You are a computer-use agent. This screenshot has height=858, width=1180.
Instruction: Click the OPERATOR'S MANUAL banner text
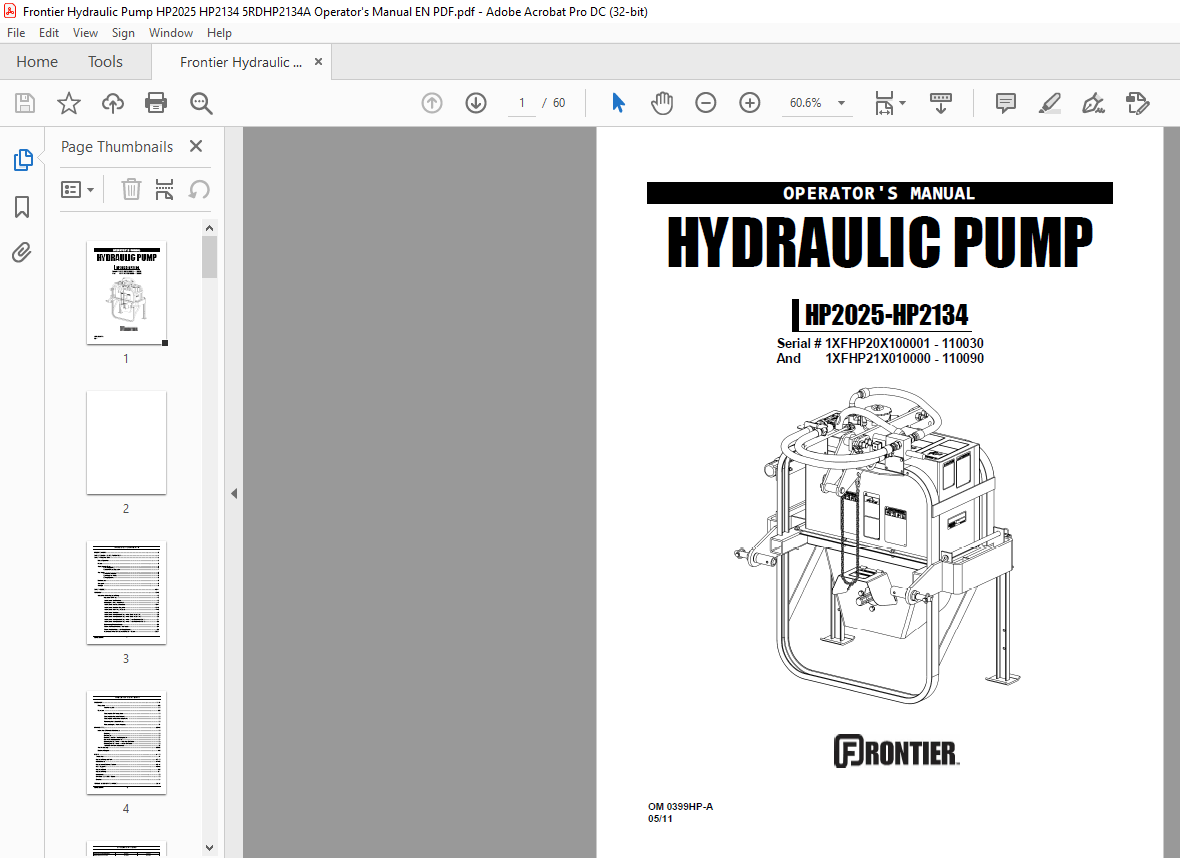pos(879,193)
